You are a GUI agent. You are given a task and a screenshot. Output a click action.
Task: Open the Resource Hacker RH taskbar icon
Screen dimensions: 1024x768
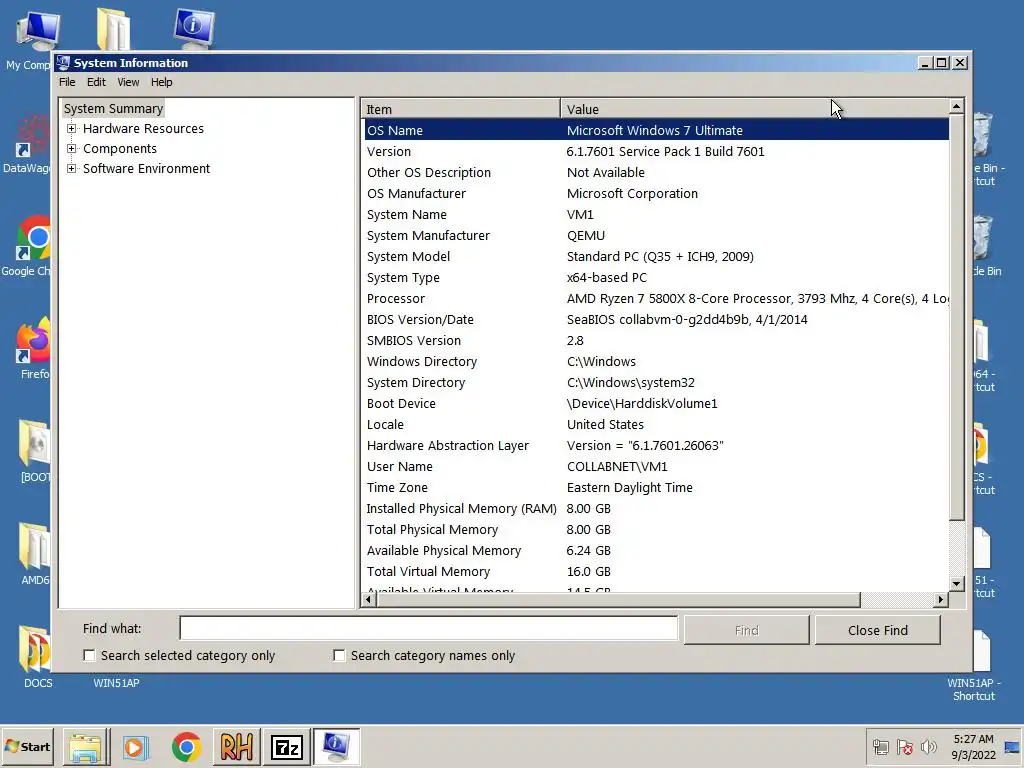[236, 747]
